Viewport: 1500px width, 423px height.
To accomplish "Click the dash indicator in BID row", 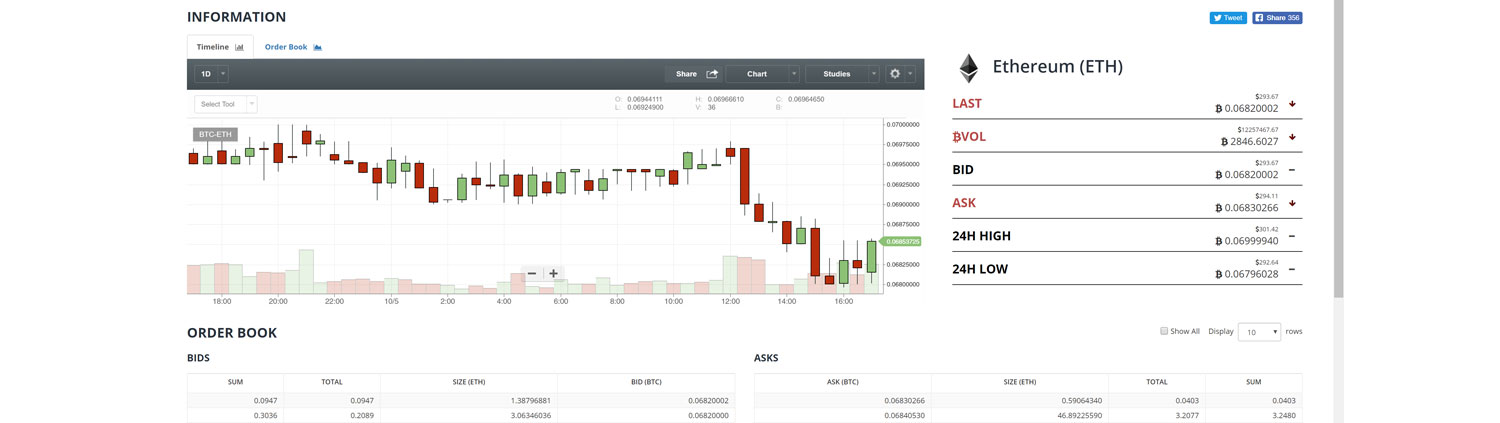I will pyautogui.click(x=1292, y=170).
